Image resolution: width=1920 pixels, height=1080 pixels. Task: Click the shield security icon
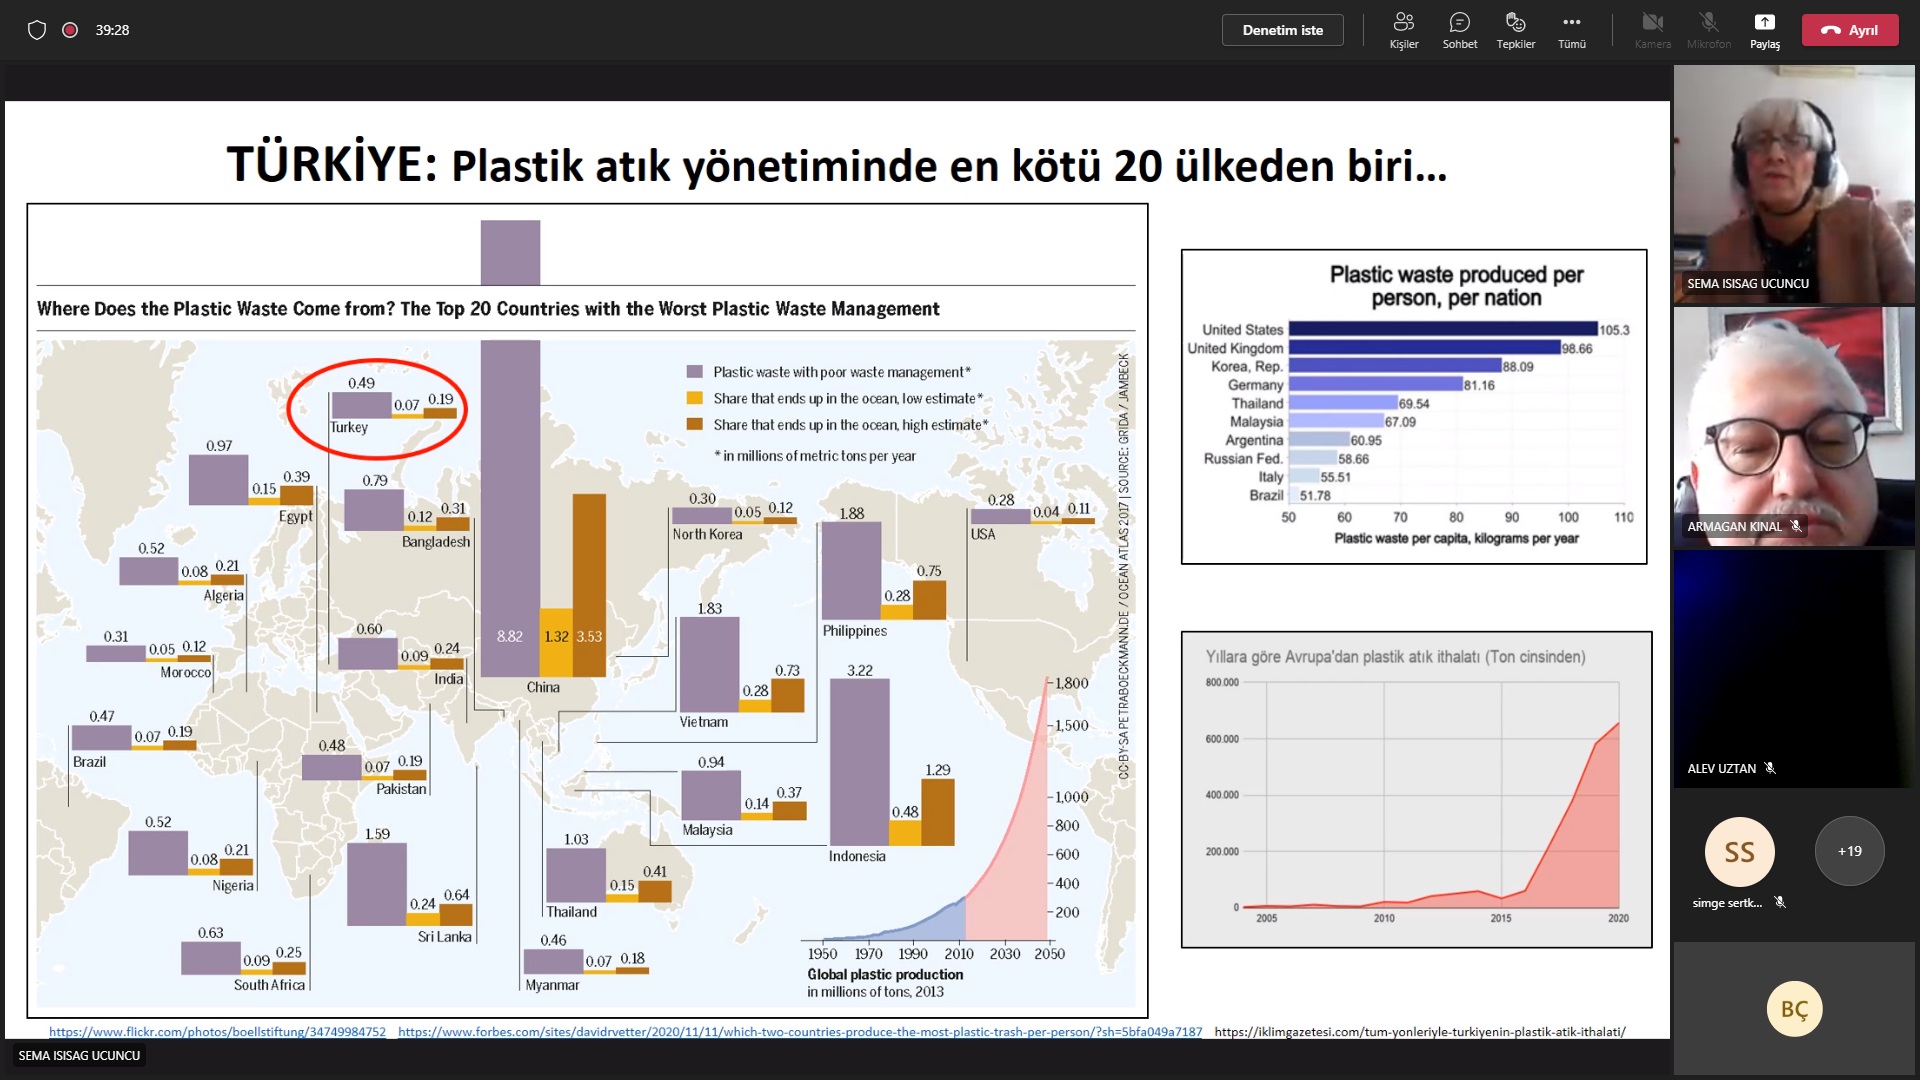[37, 30]
